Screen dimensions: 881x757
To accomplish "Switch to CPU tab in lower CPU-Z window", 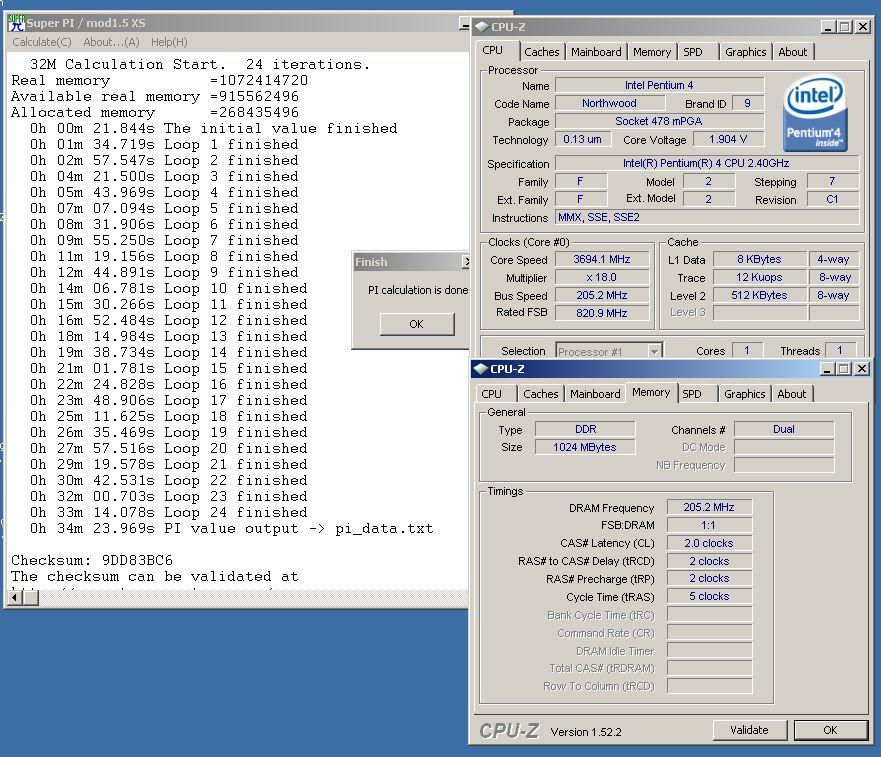I will 492,394.
